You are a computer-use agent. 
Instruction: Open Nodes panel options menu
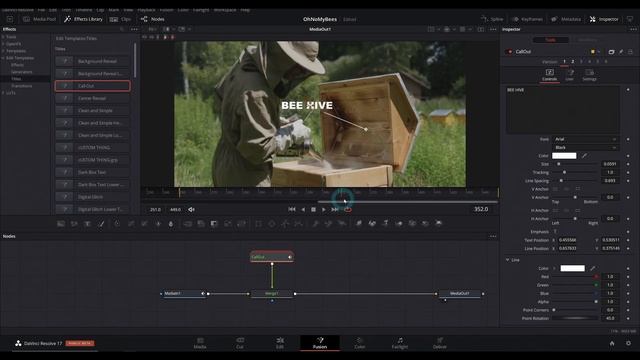click(493, 236)
